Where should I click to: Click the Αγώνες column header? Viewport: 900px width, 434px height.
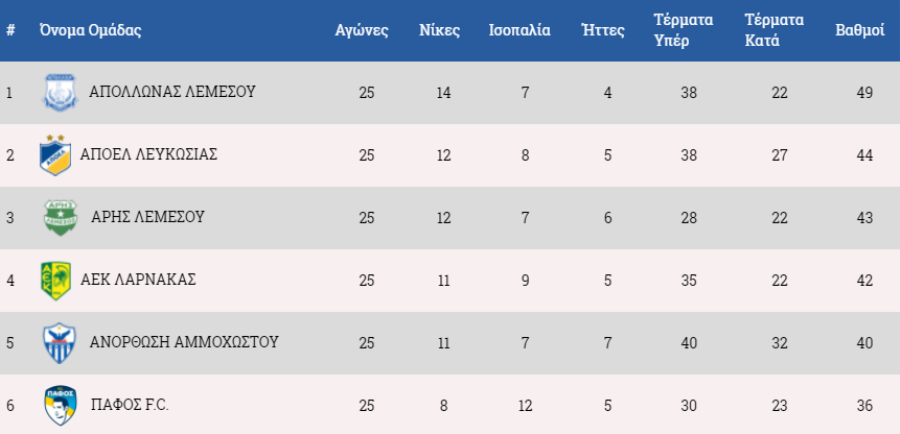tap(362, 30)
